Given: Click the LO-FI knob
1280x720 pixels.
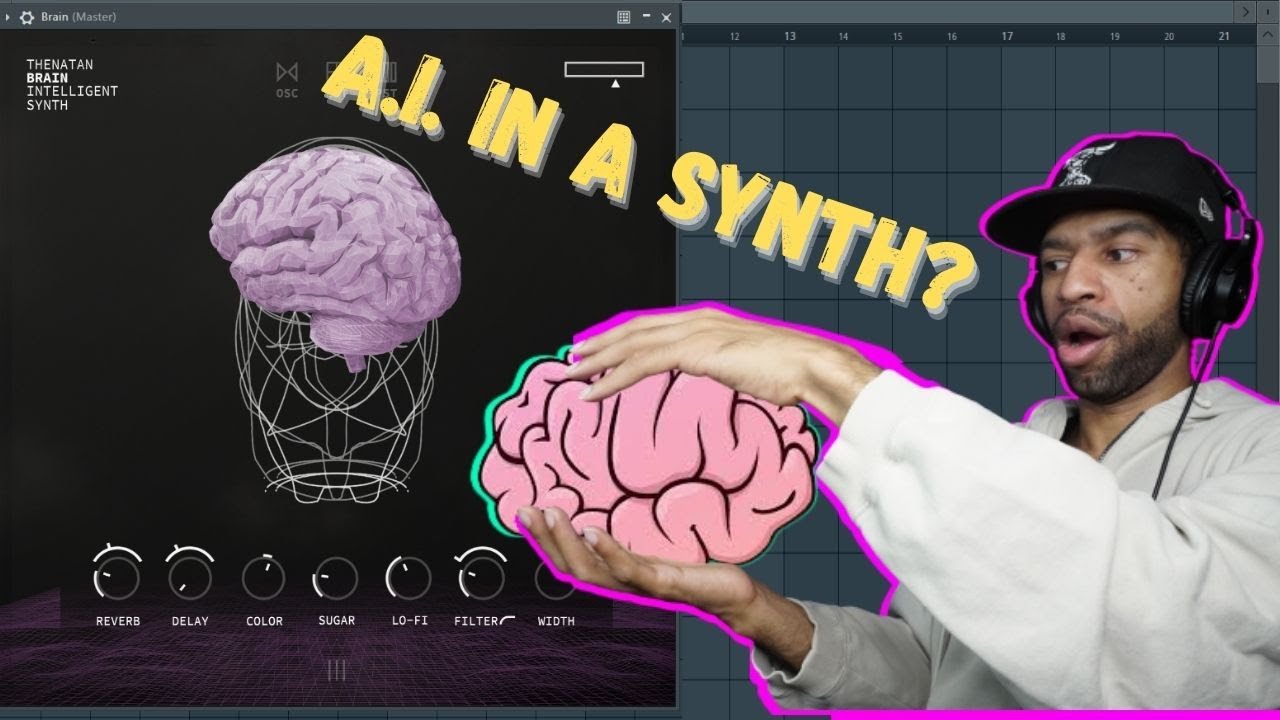Looking at the screenshot, I should (x=409, y=577).
